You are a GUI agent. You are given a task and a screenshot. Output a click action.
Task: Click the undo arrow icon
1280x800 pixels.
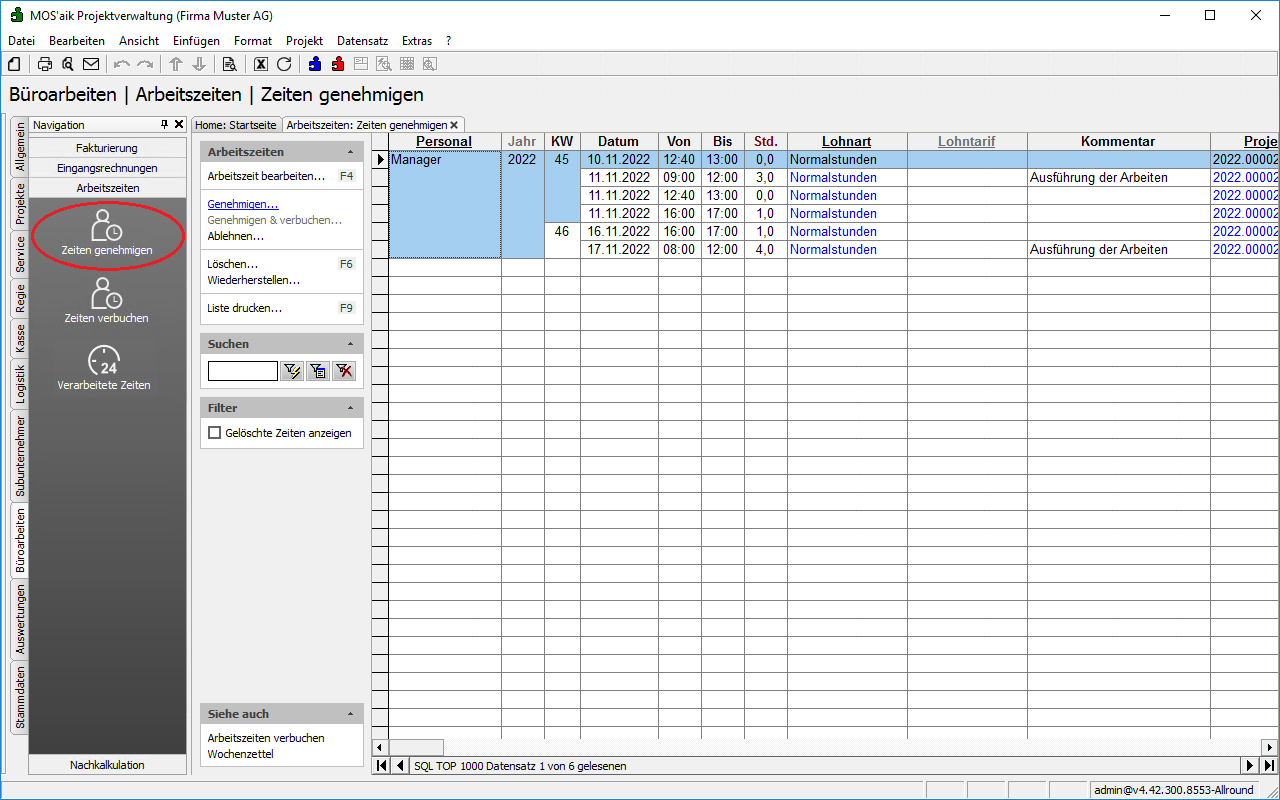click(x=122, y=64)
